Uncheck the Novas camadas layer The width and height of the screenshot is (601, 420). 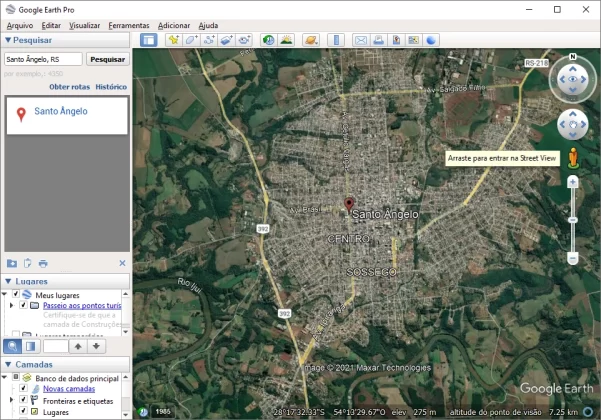pos(23,388)
